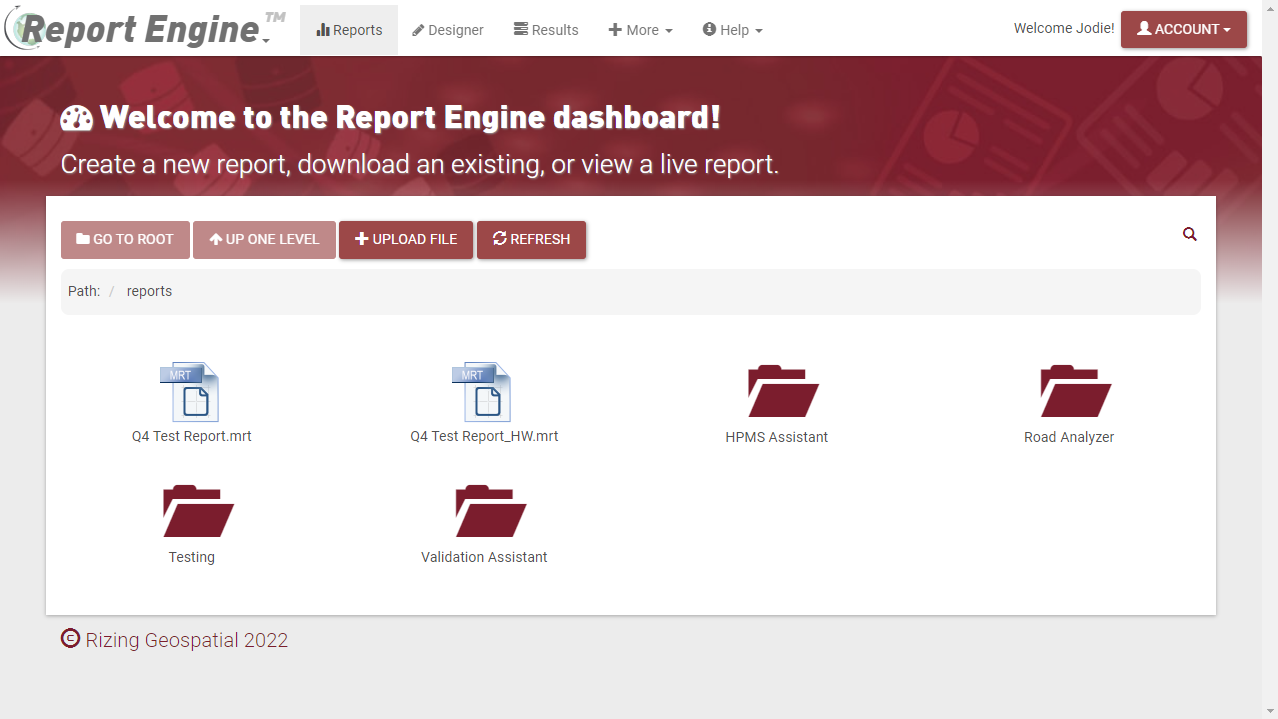1278x719 pixels.
Task: Click the search magnifier icon
Action: tap(1190, 234)
